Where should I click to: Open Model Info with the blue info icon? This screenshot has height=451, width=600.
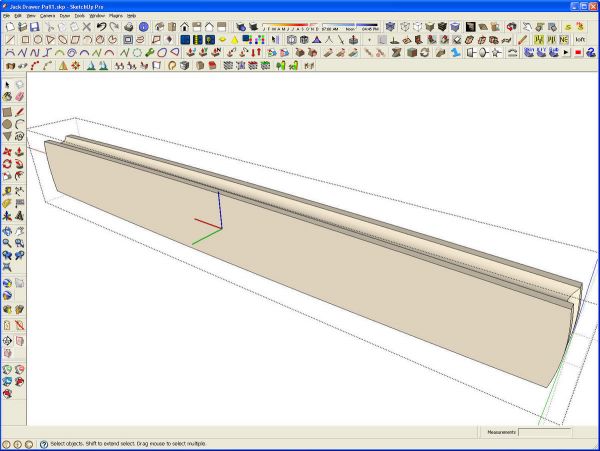tap(143, 27)
